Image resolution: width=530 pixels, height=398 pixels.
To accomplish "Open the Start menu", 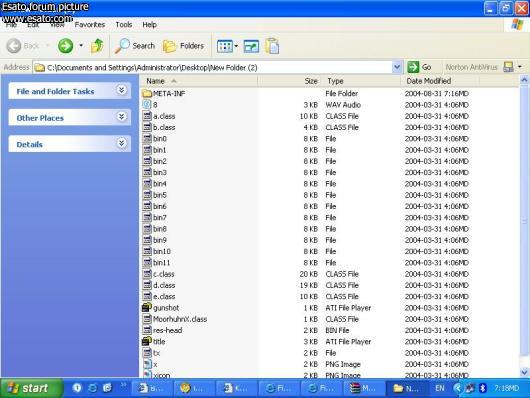I will point(32,388).
